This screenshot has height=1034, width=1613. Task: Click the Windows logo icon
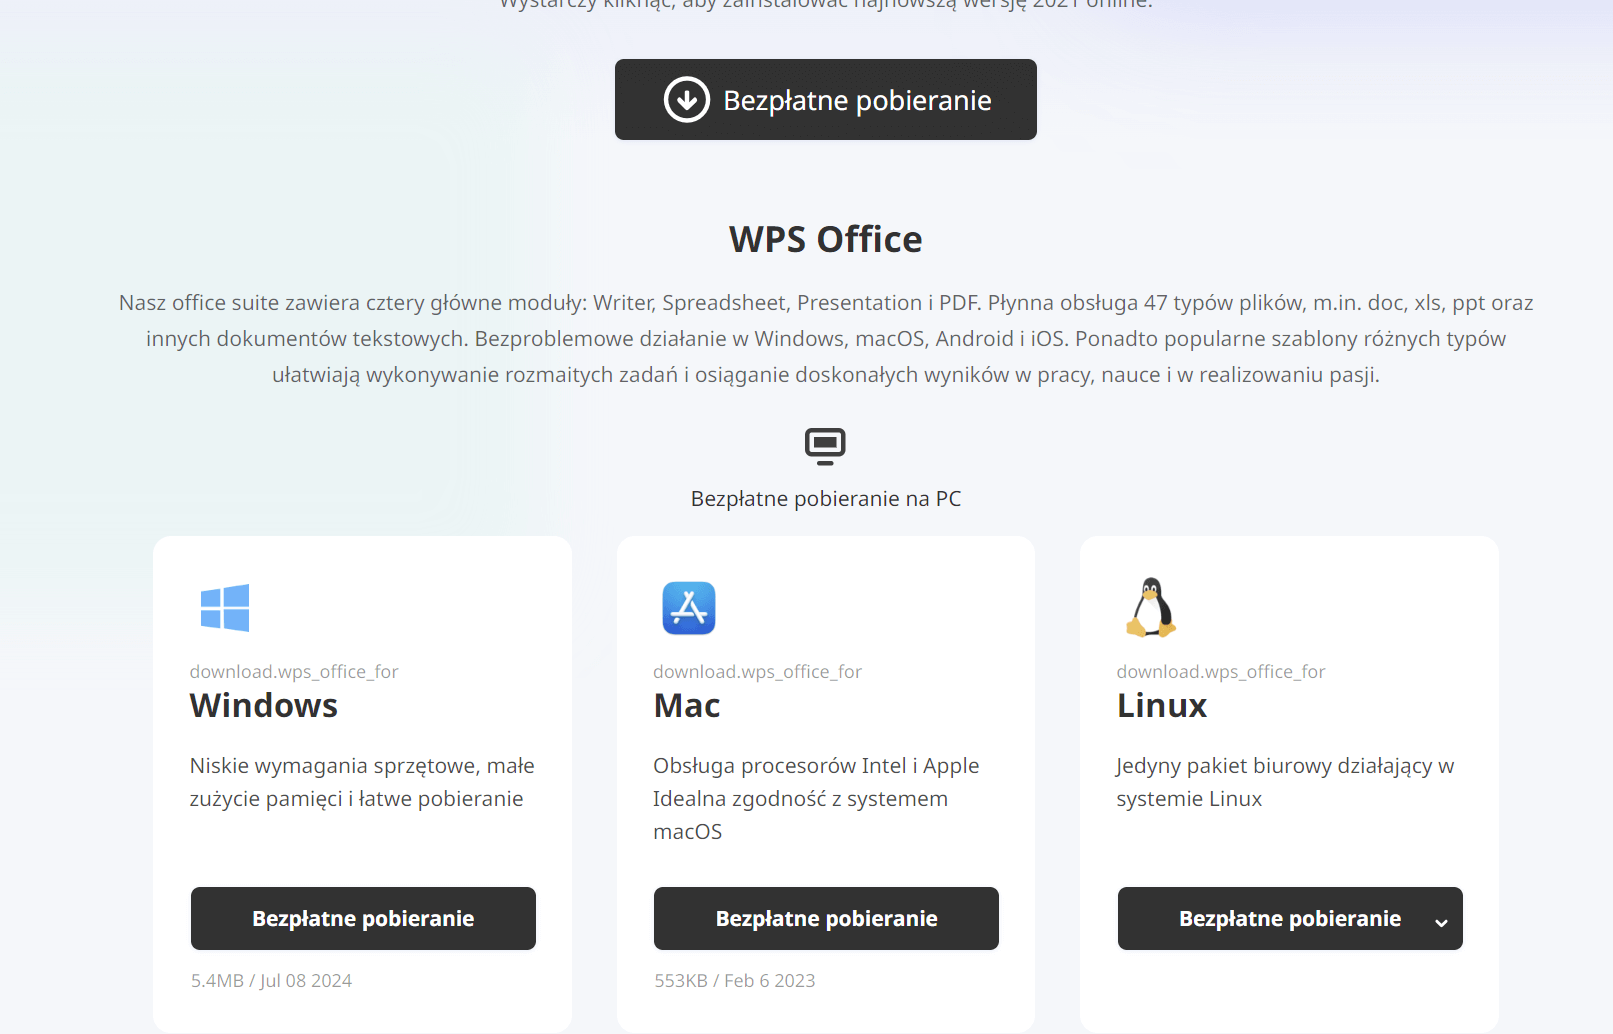(225, 608)
